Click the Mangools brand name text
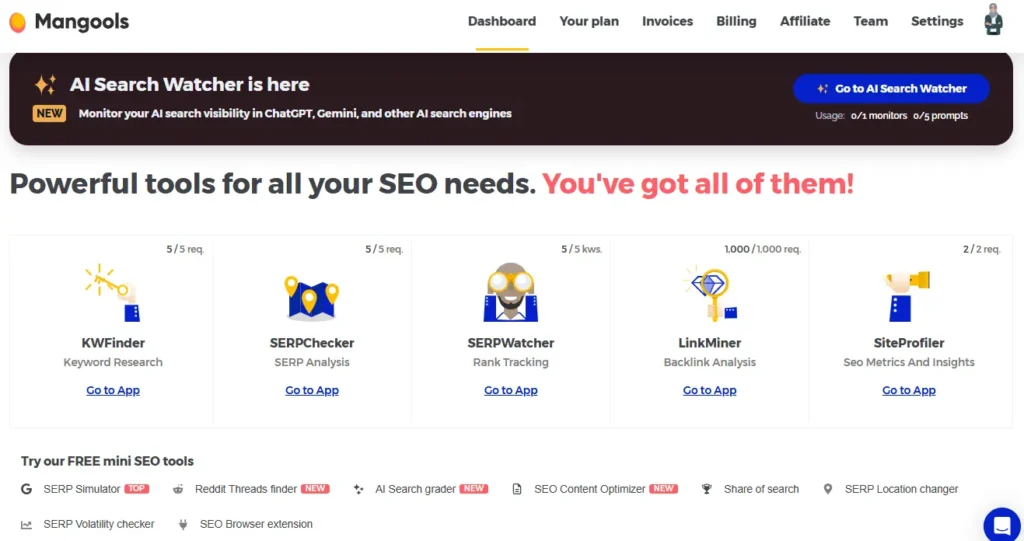The image size is (1024, 541). tap(82, 22)
